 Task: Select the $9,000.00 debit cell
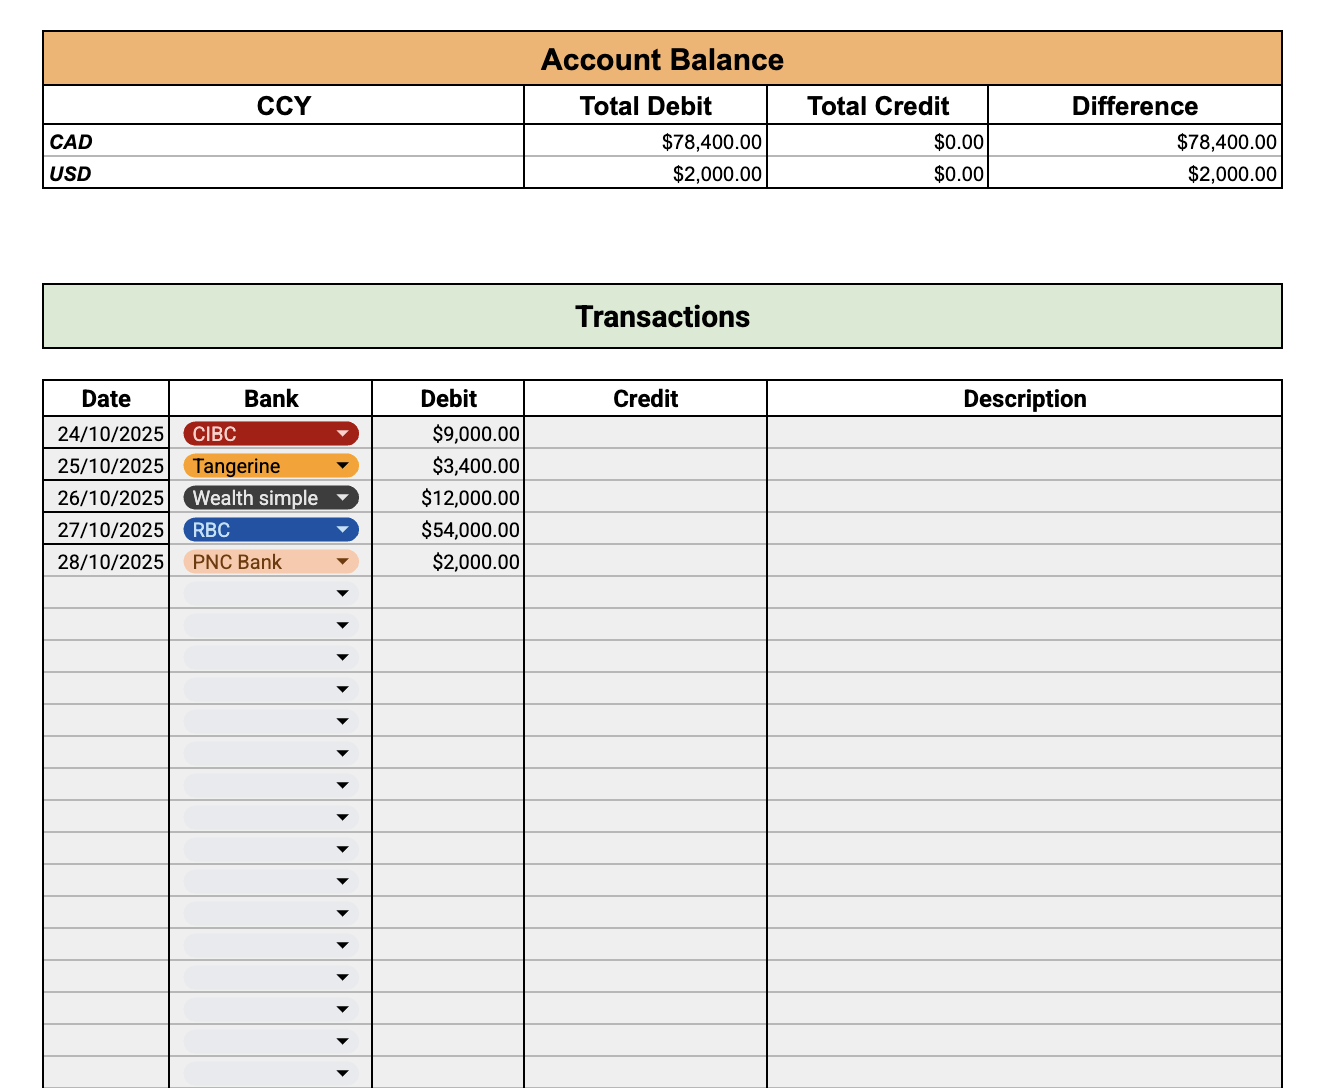coord(448,434)
